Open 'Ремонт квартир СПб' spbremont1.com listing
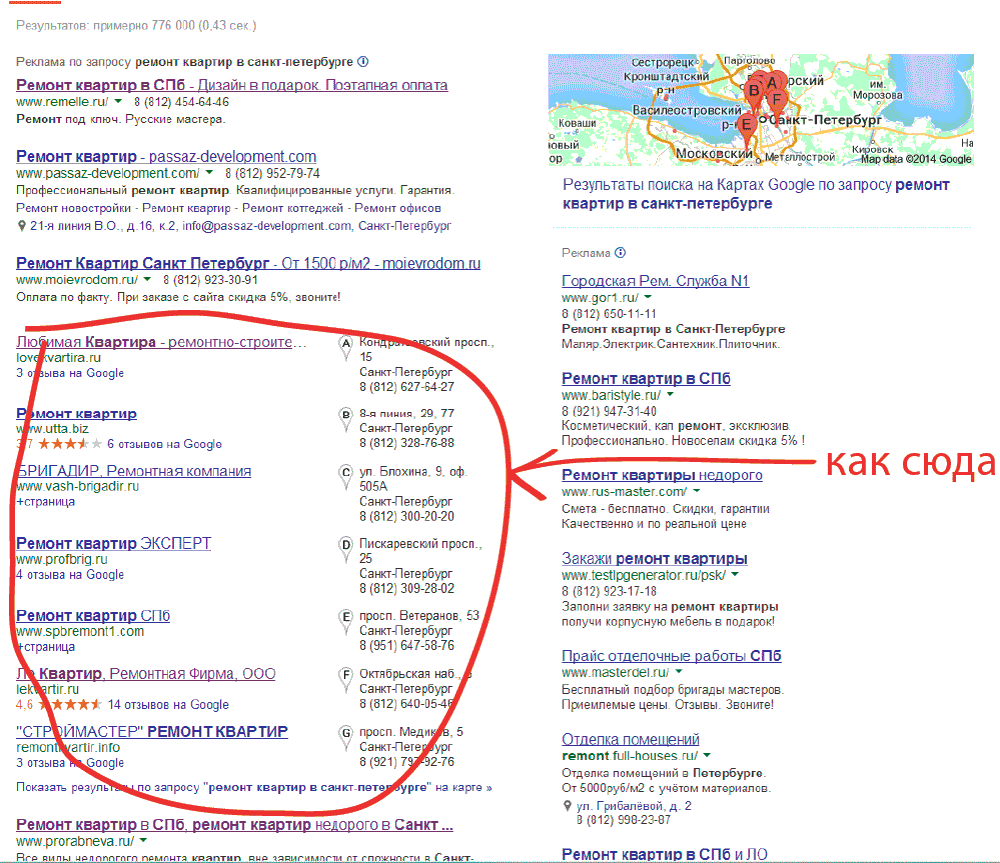Image resolution: width=1000 pixels, height=863 pixels. point(93,616)
